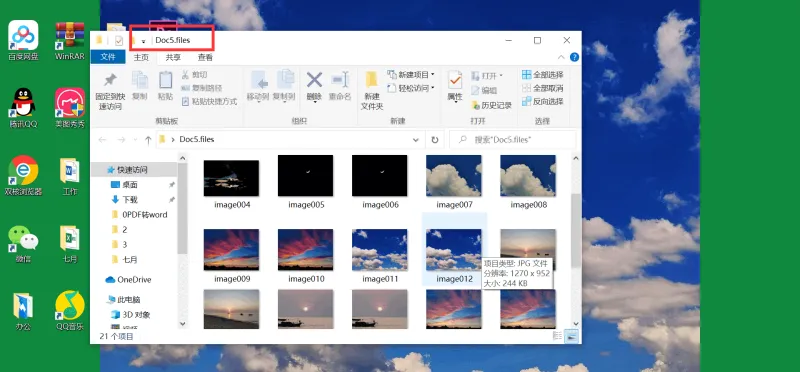Open 历史记录 history
800x372 pixels.
pyautogui.click(x=491, y=106)
